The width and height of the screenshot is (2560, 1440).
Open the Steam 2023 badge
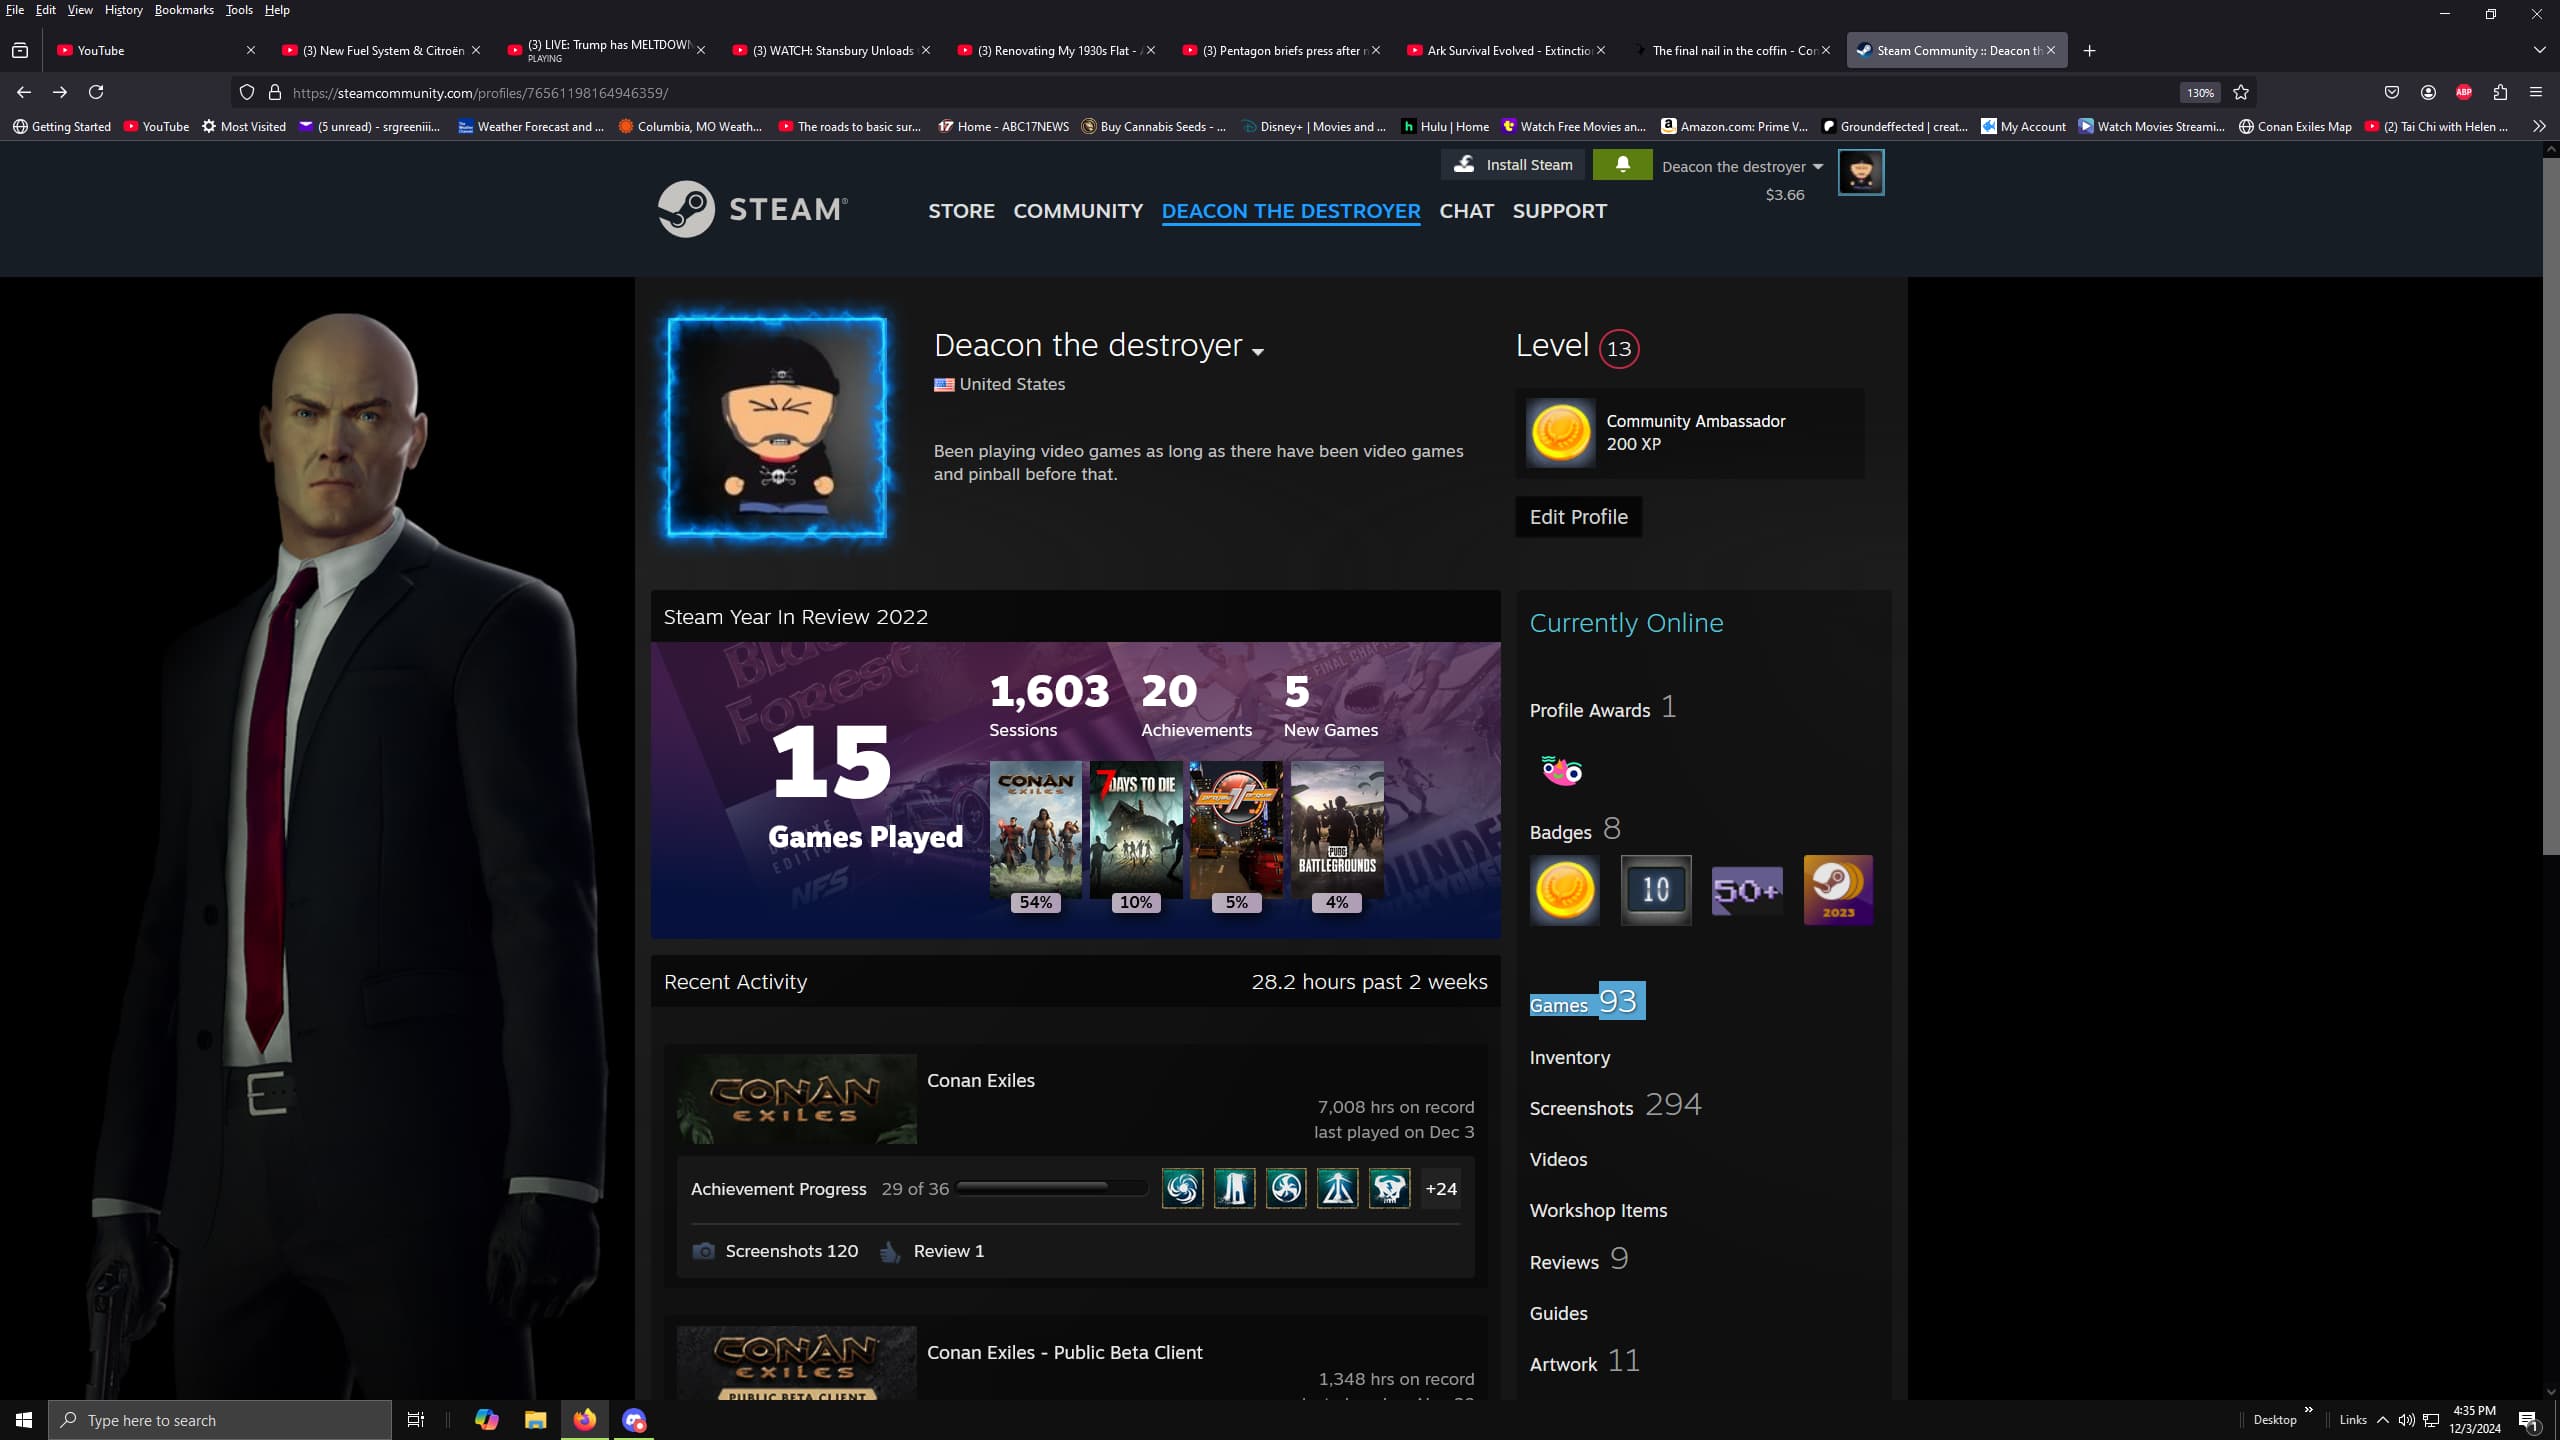tap(1838, 890)
